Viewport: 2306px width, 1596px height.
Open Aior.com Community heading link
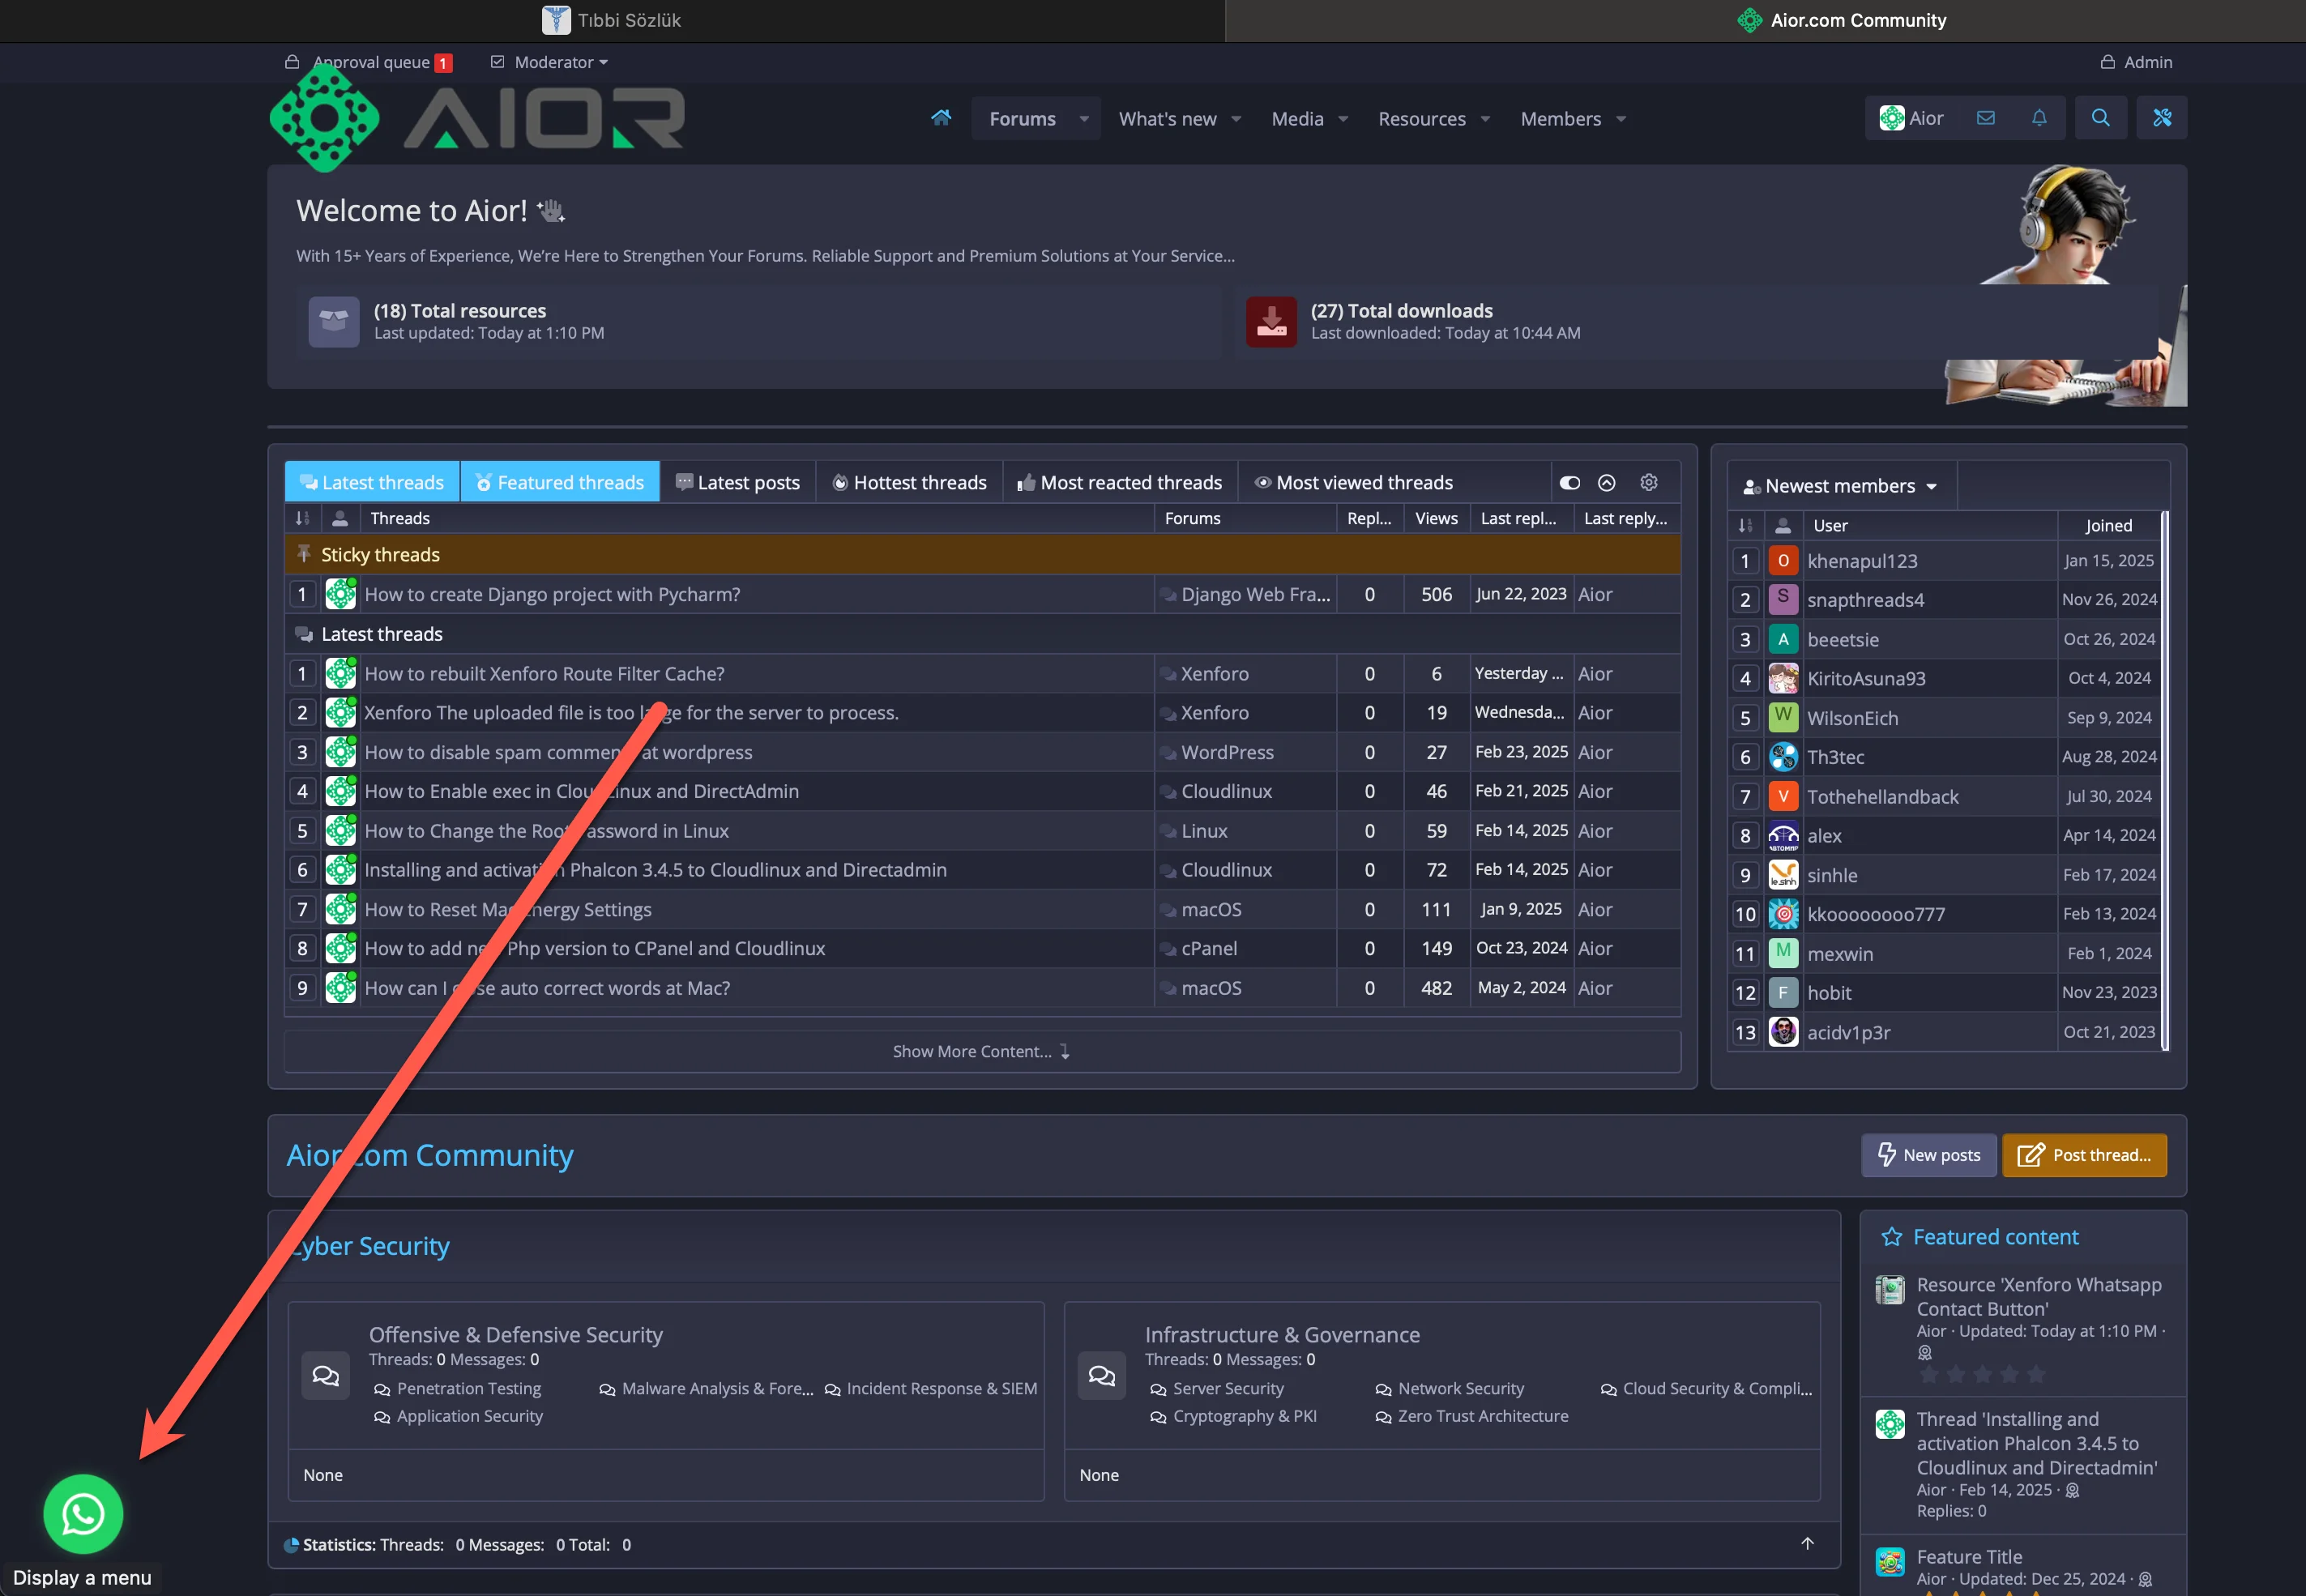pos(430,1155)
